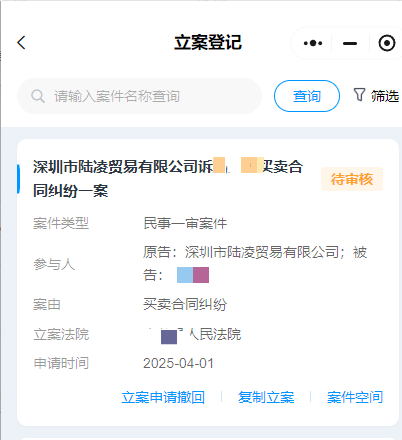Screen dimensions: 402x440
Task: Click the 立案申请撤回 link
Action: [163, 397]
